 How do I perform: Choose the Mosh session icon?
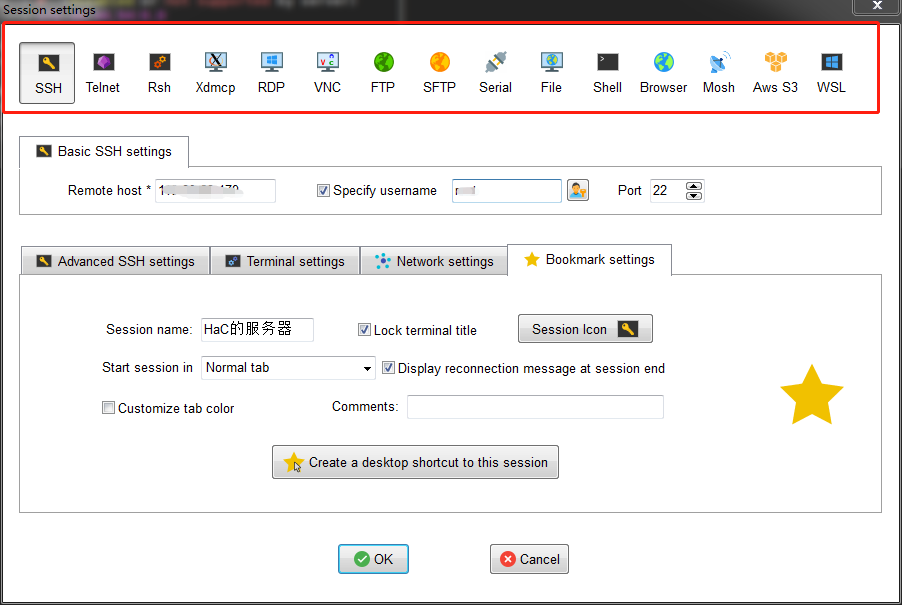click(x=719, y=73)
